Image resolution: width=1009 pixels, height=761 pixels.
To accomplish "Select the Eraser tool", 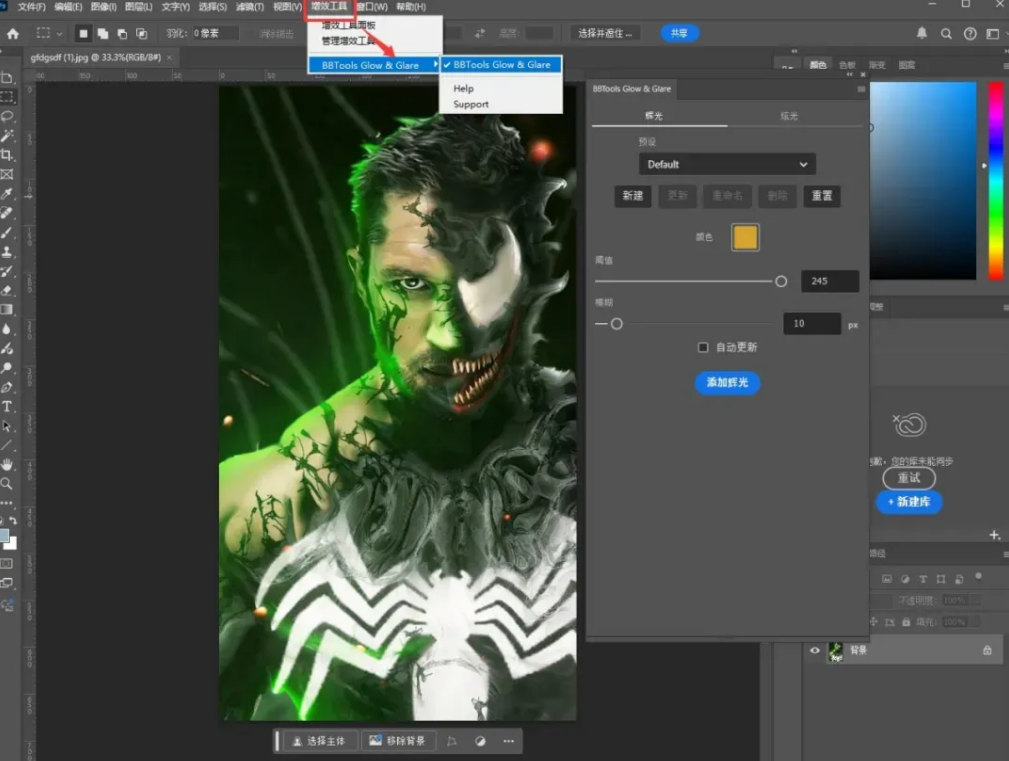I will tap(7, 290).
